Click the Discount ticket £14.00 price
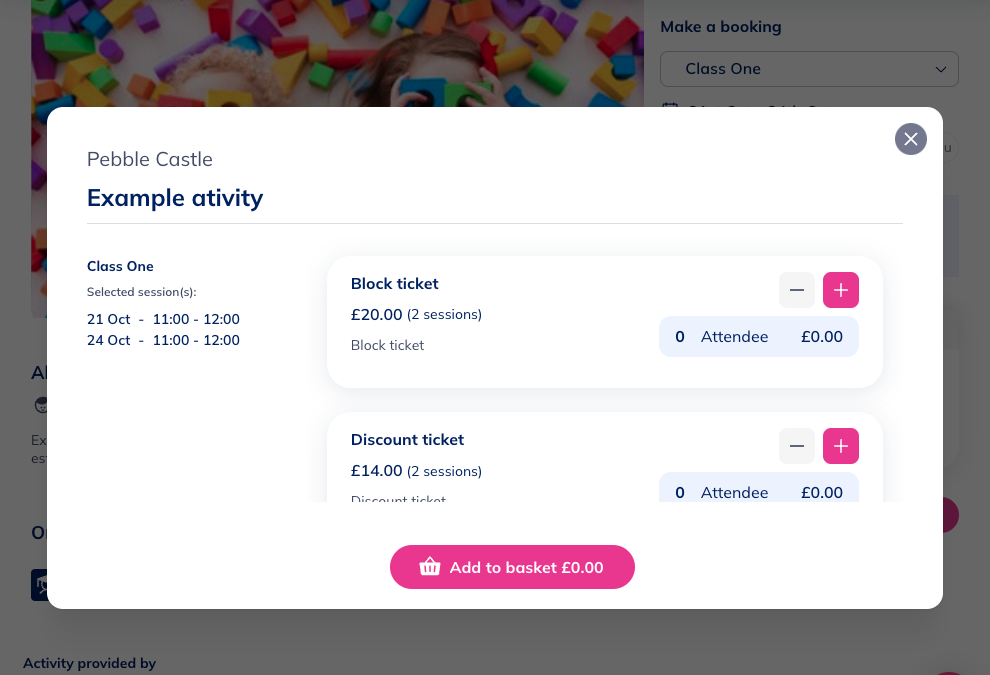Image resolution: width=990 pixels, height=675 pixels. click(x=376, y=471)
